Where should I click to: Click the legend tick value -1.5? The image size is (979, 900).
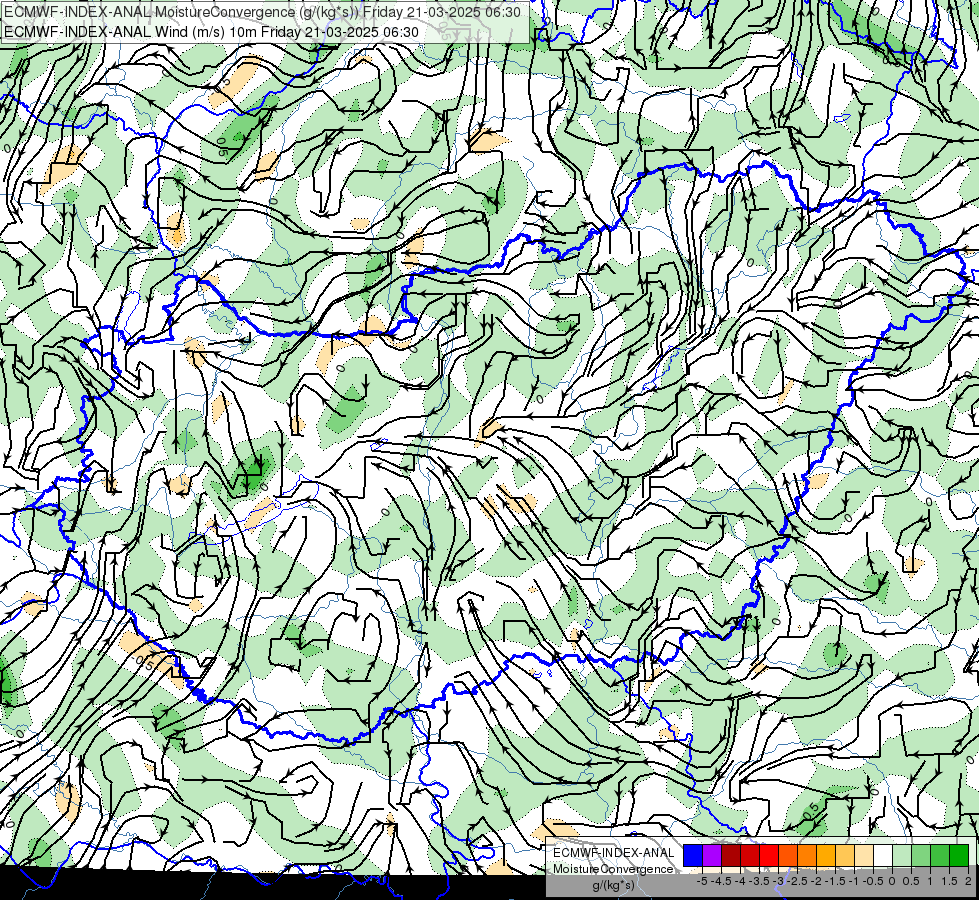[x=835, y=881]
